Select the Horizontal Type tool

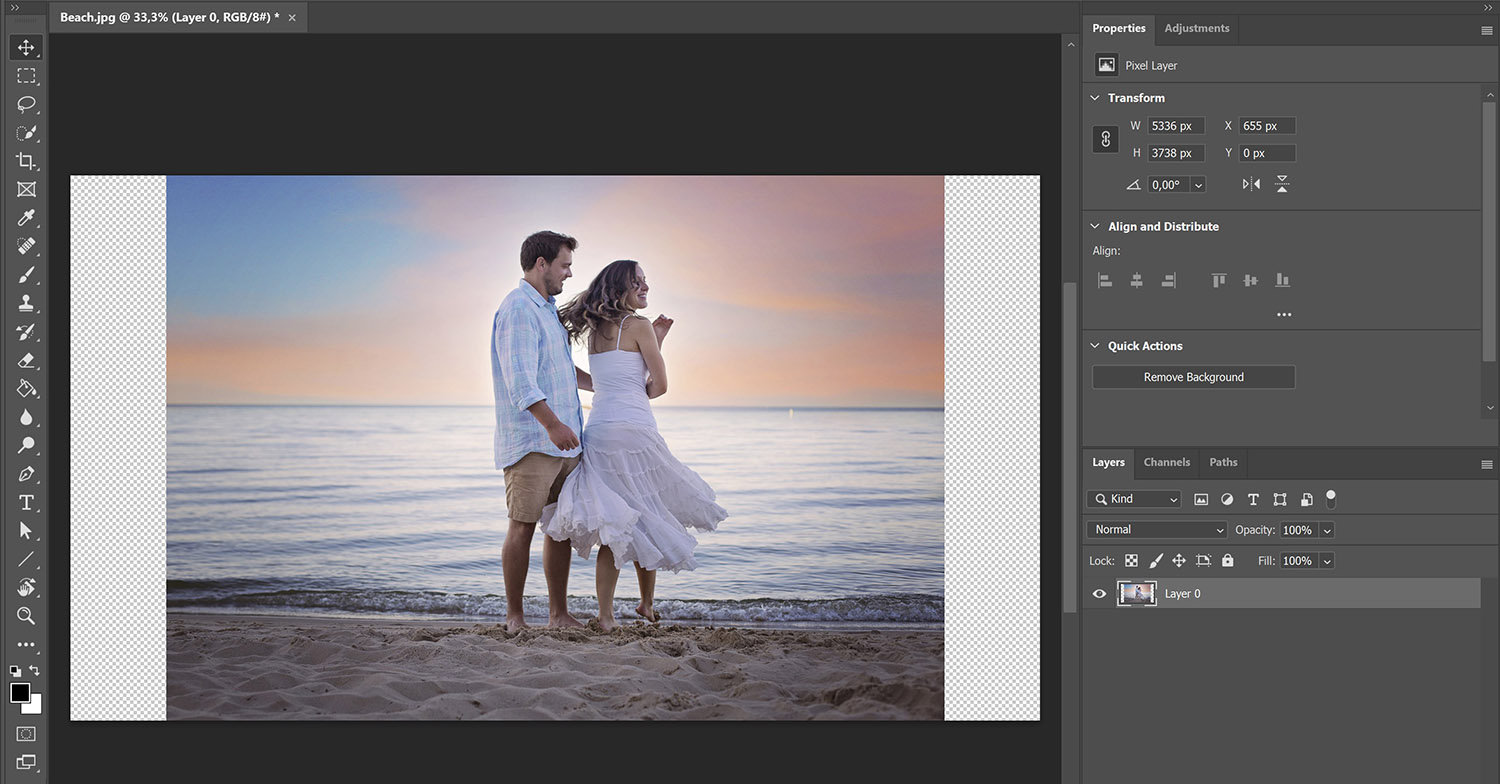click(x=26, y=502)
